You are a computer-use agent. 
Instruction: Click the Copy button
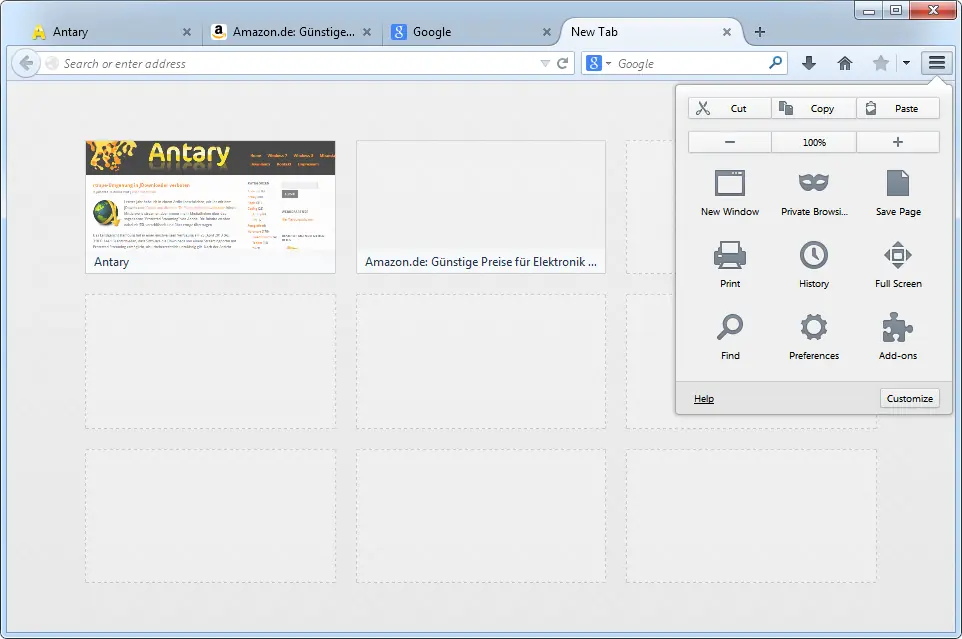click(x=814, y=109)
